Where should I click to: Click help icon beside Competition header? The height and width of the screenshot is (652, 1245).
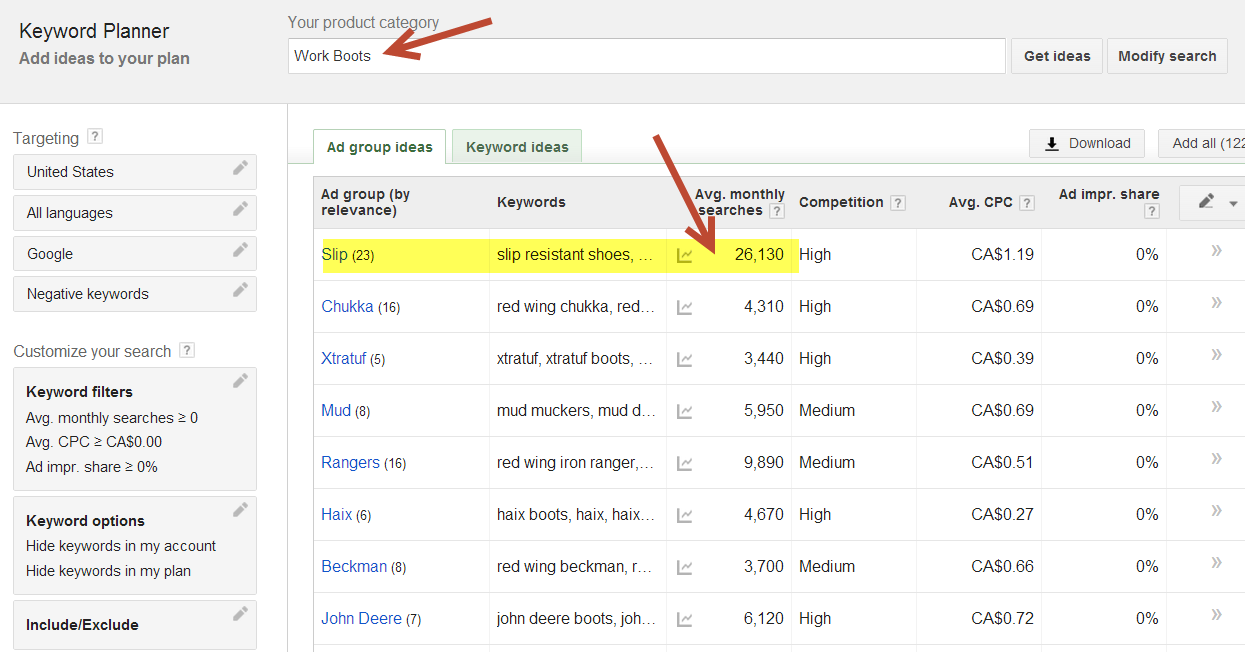coord(898,203)
